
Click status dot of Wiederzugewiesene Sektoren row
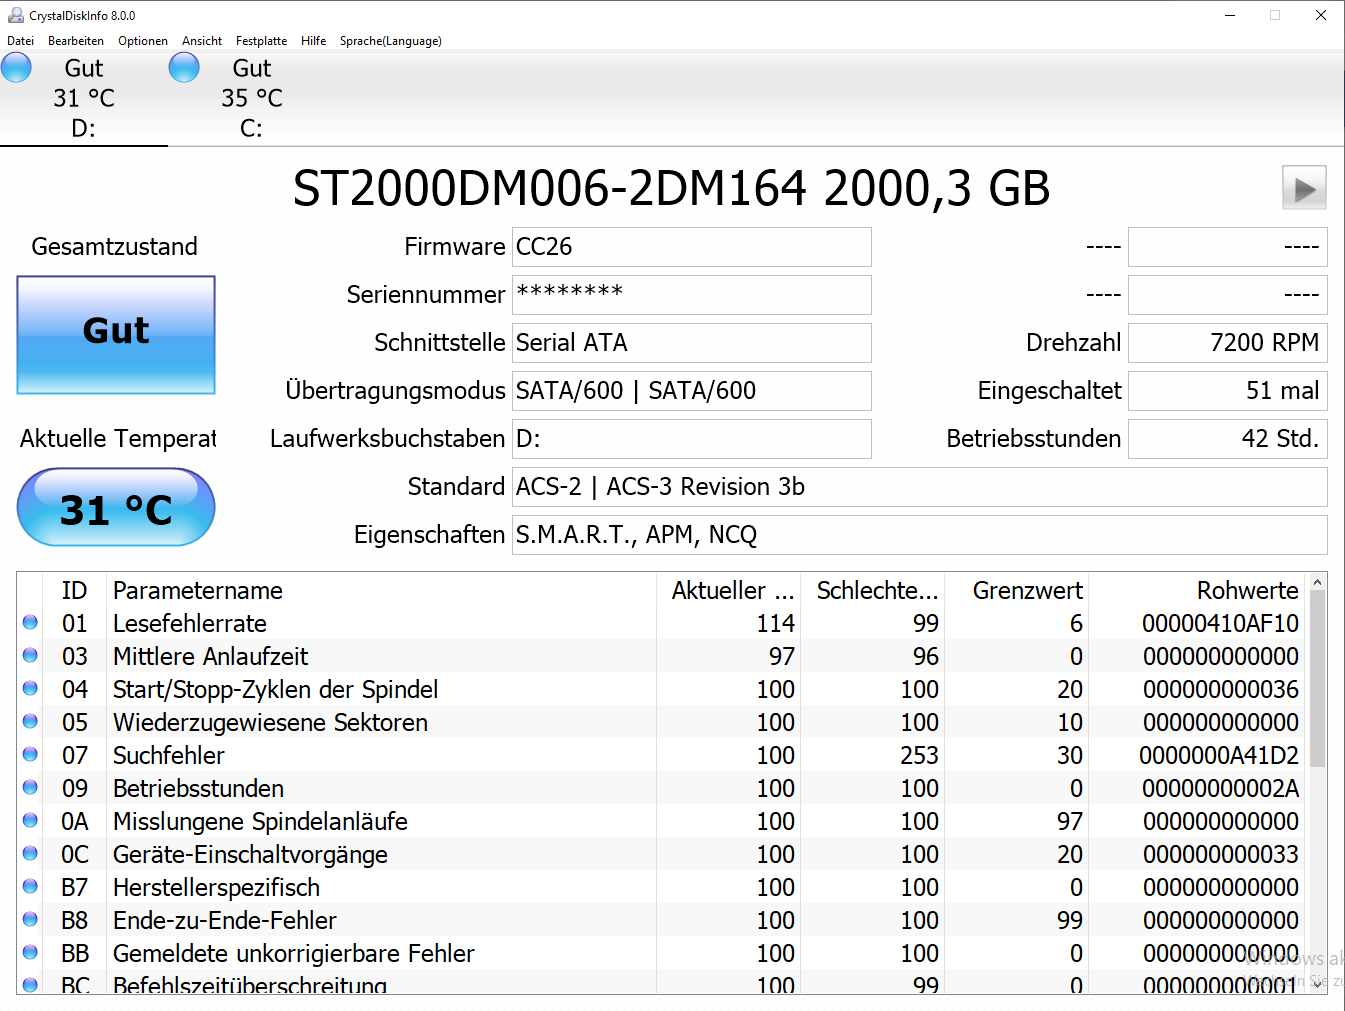30,721
